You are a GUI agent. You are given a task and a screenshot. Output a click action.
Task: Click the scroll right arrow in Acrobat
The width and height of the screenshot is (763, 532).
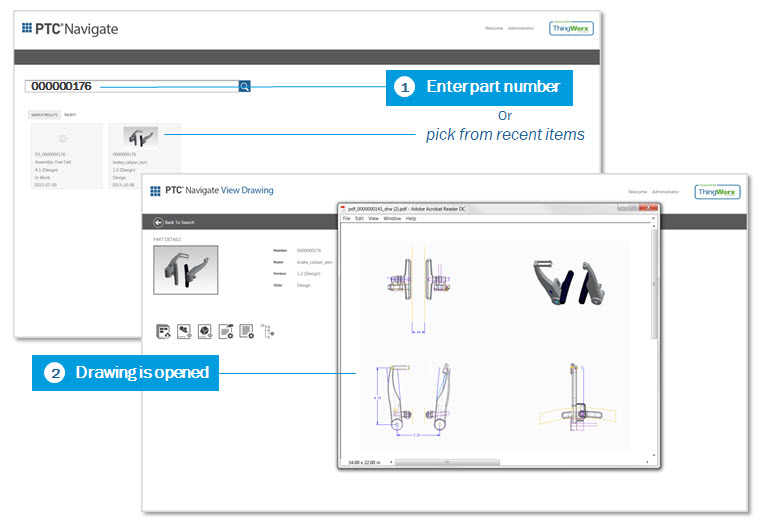pos(647,462)
